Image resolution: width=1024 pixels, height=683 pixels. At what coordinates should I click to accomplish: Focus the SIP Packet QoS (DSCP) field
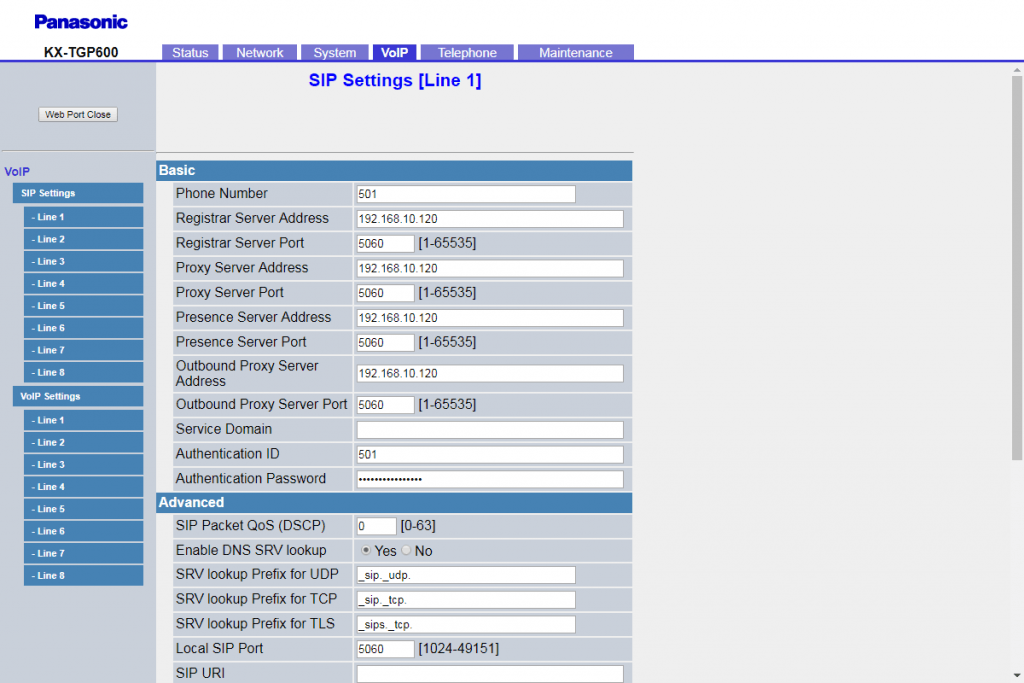point(376,526)
